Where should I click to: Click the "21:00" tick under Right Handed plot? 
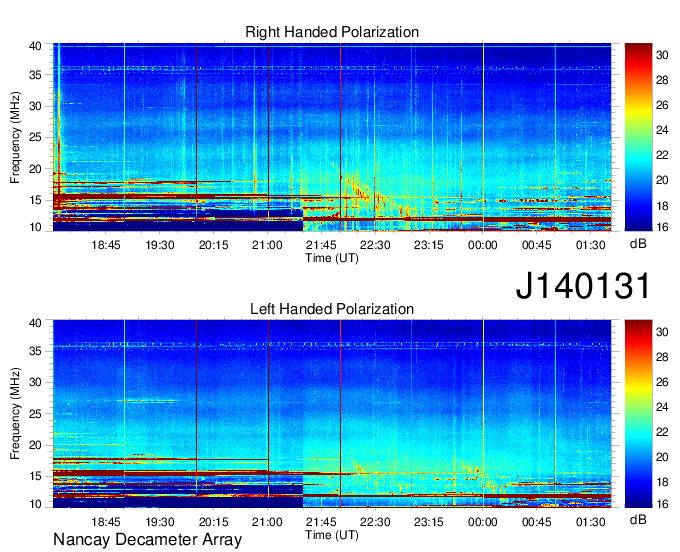[267, 245]
